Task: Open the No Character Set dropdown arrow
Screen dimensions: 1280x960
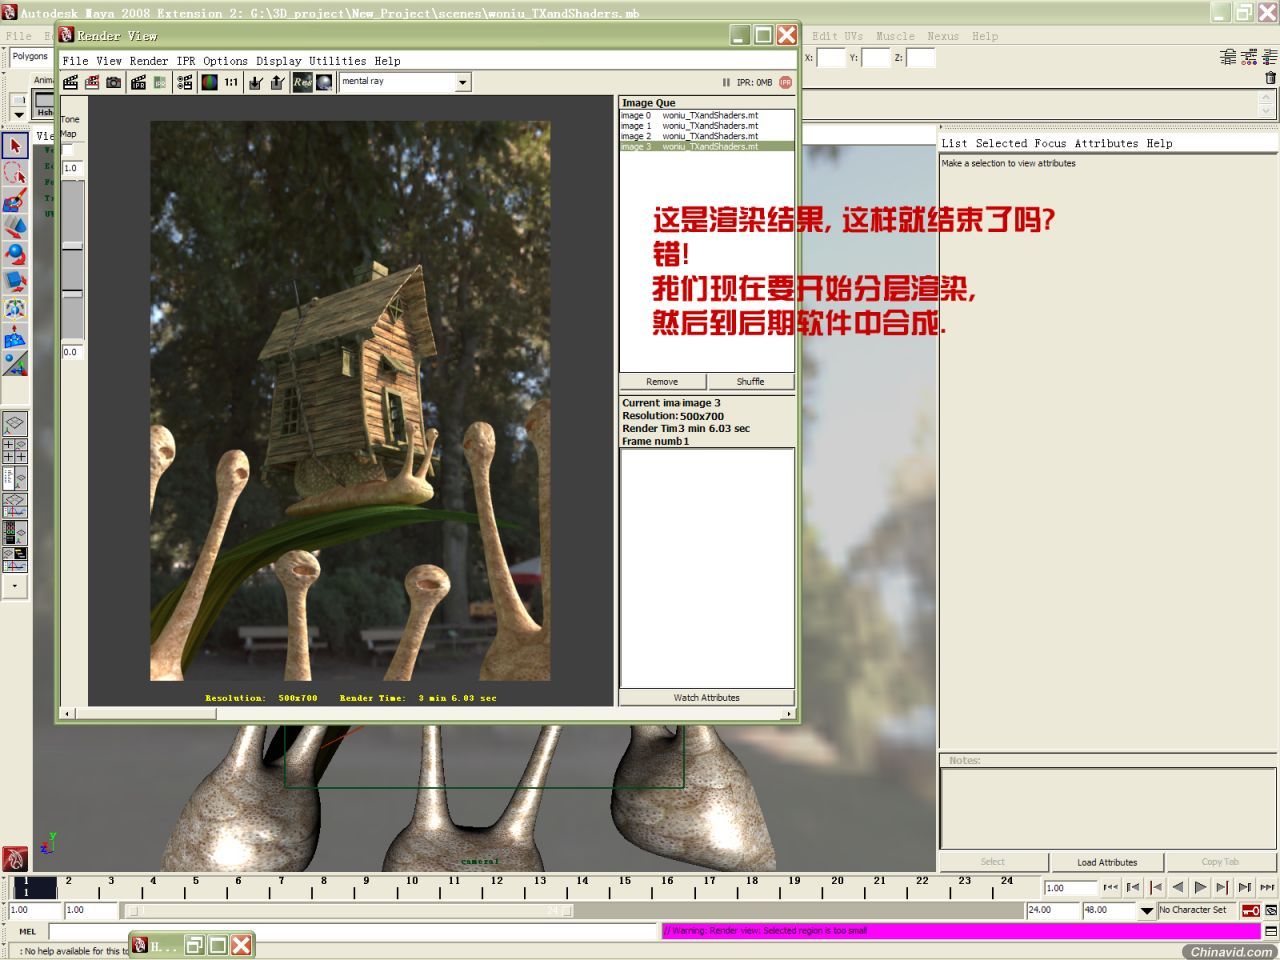Action: point(1147,910)
